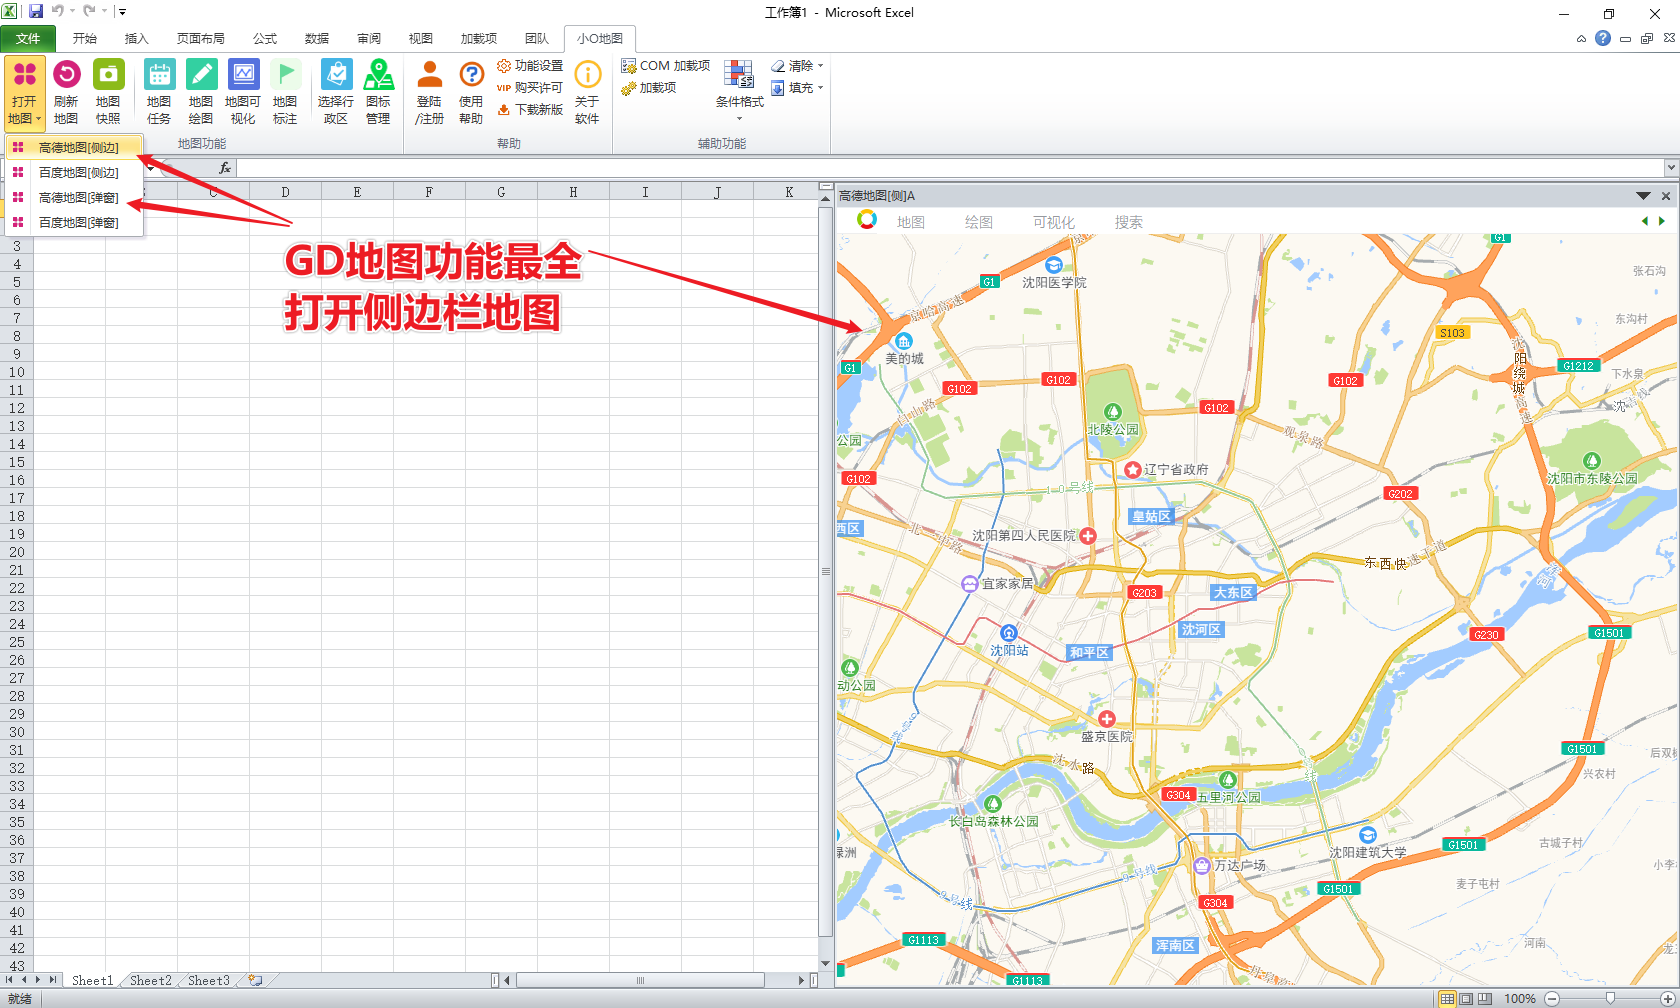Screen dimensions: 1680x1008
Task: Choose 高德地图[侧边] menu entry
Action: click(x=74, y=147)
